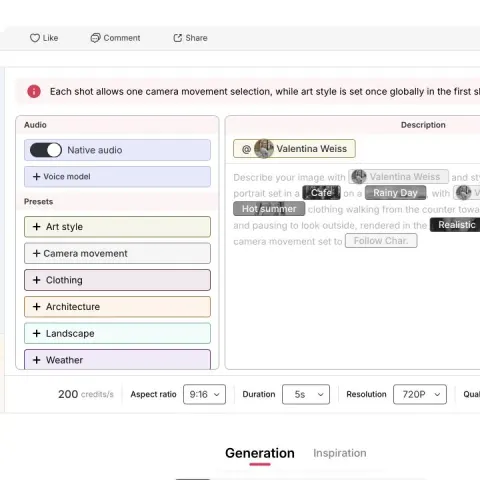480x480 pixels.
Task: Click the camera movement notice text
Action: [x=265, y=92]
